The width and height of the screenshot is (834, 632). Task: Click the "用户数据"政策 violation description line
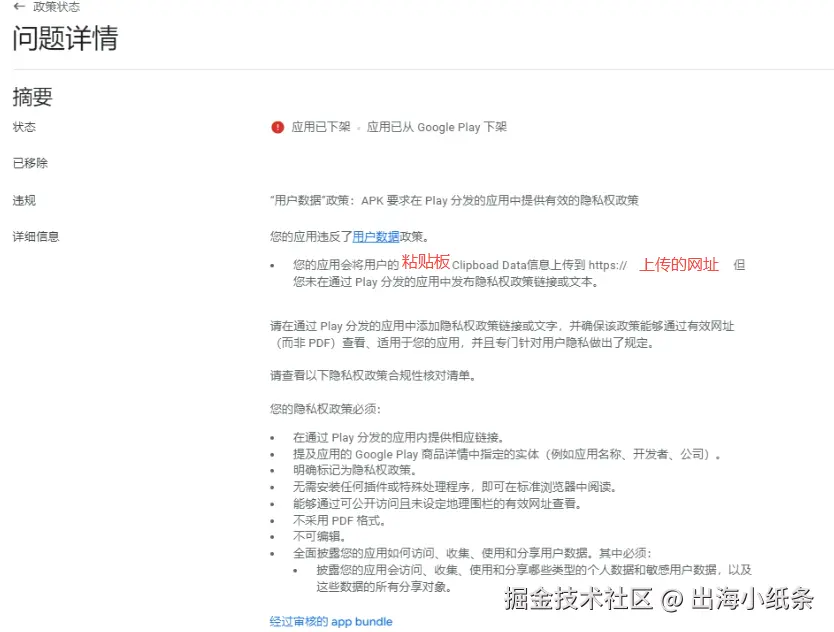(x=454, y=201)
